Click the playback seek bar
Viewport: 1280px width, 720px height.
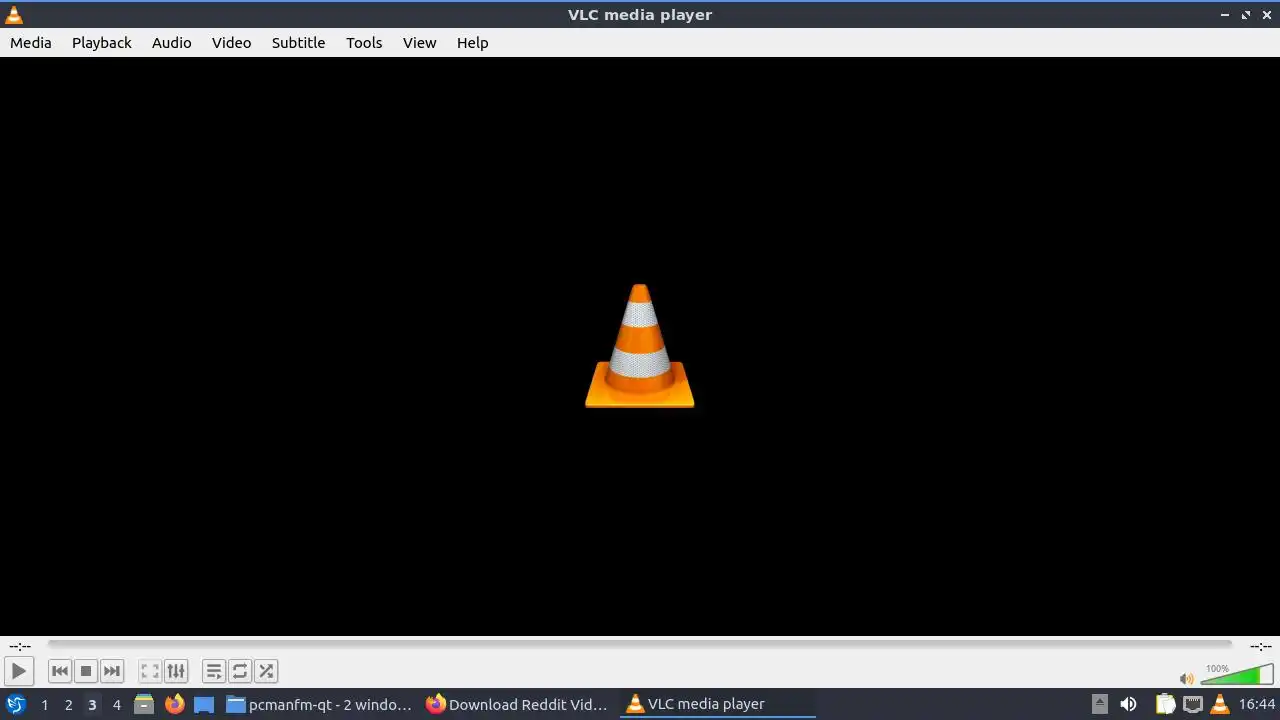640,645
